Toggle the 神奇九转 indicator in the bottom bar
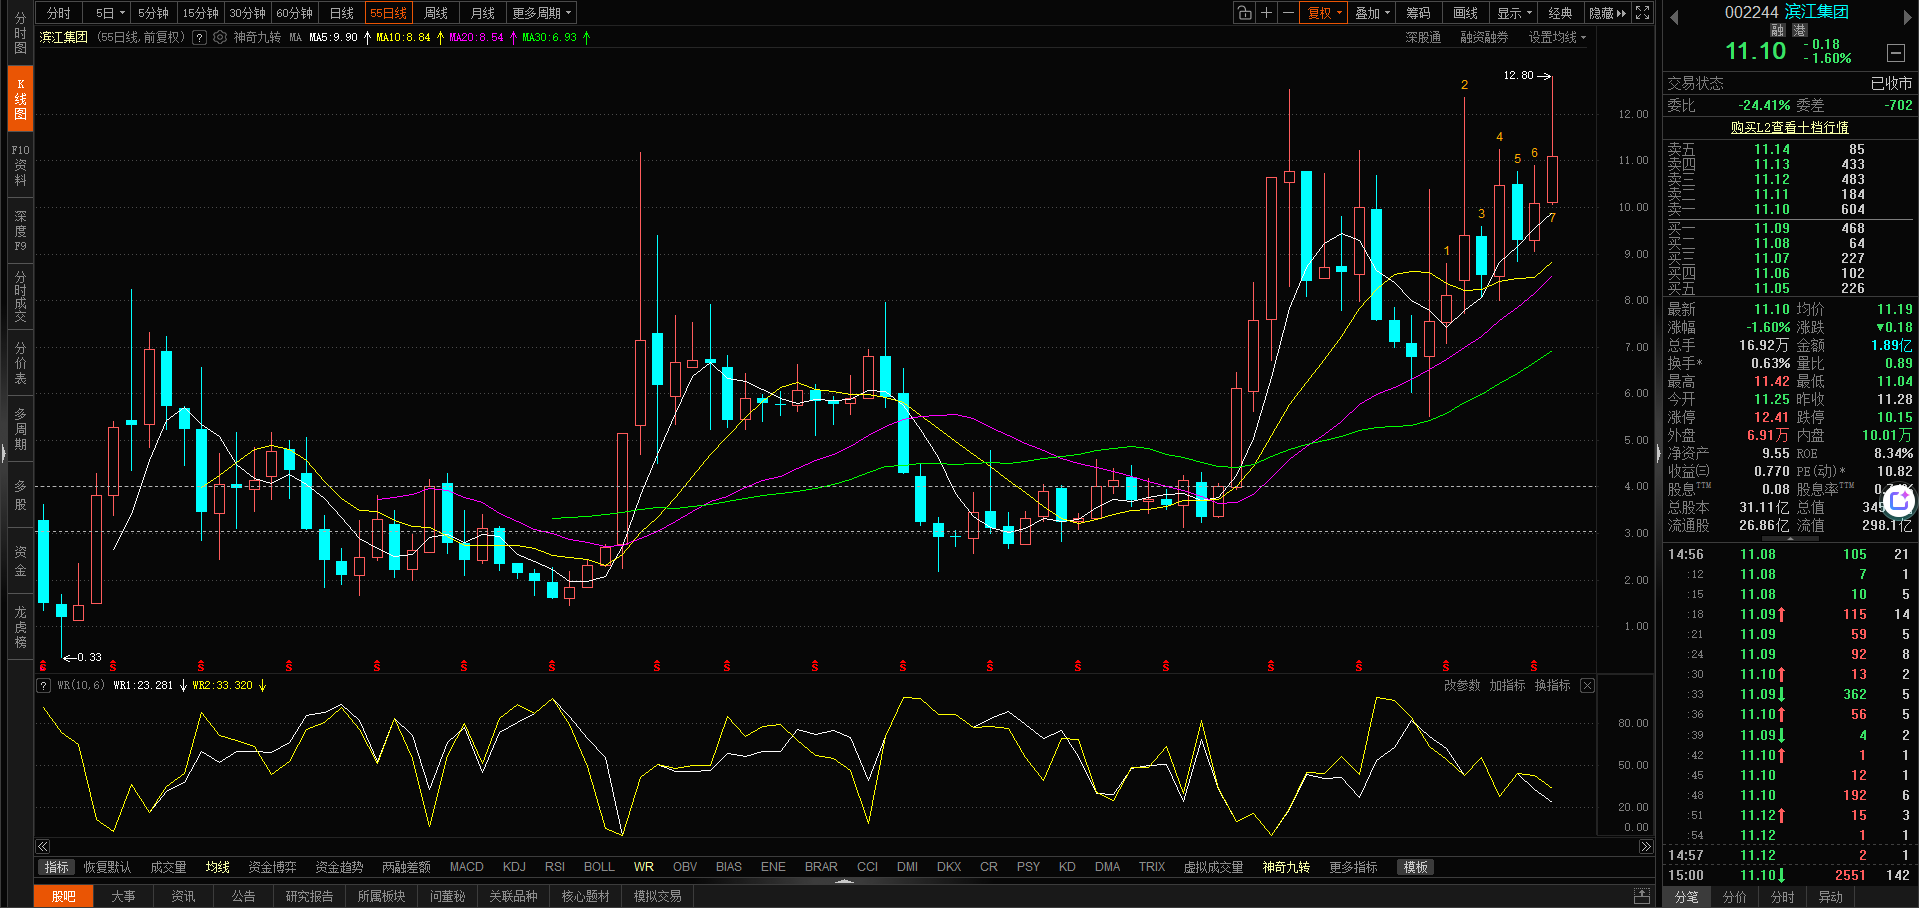 click(x=1285, y=867)
